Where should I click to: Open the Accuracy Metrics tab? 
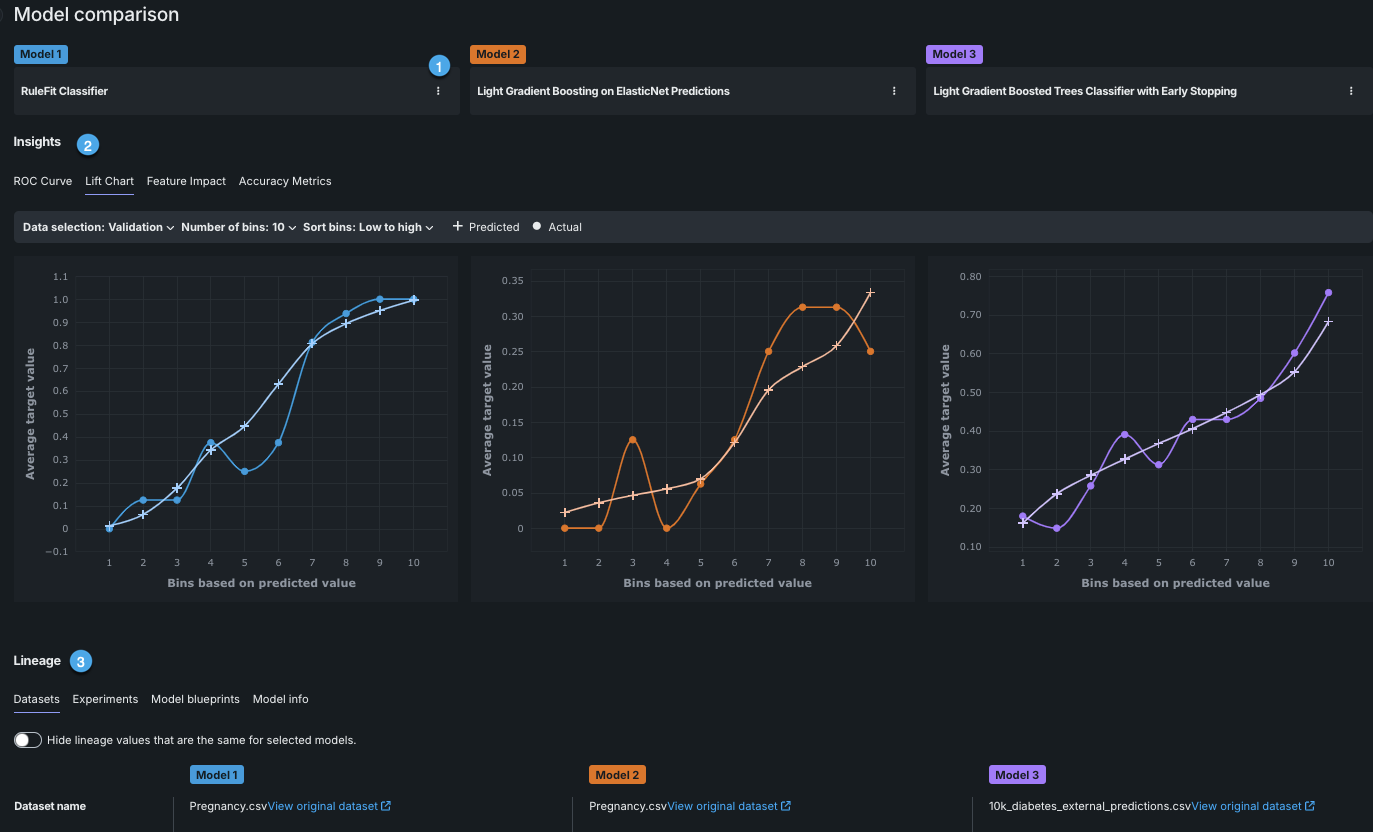285,181
